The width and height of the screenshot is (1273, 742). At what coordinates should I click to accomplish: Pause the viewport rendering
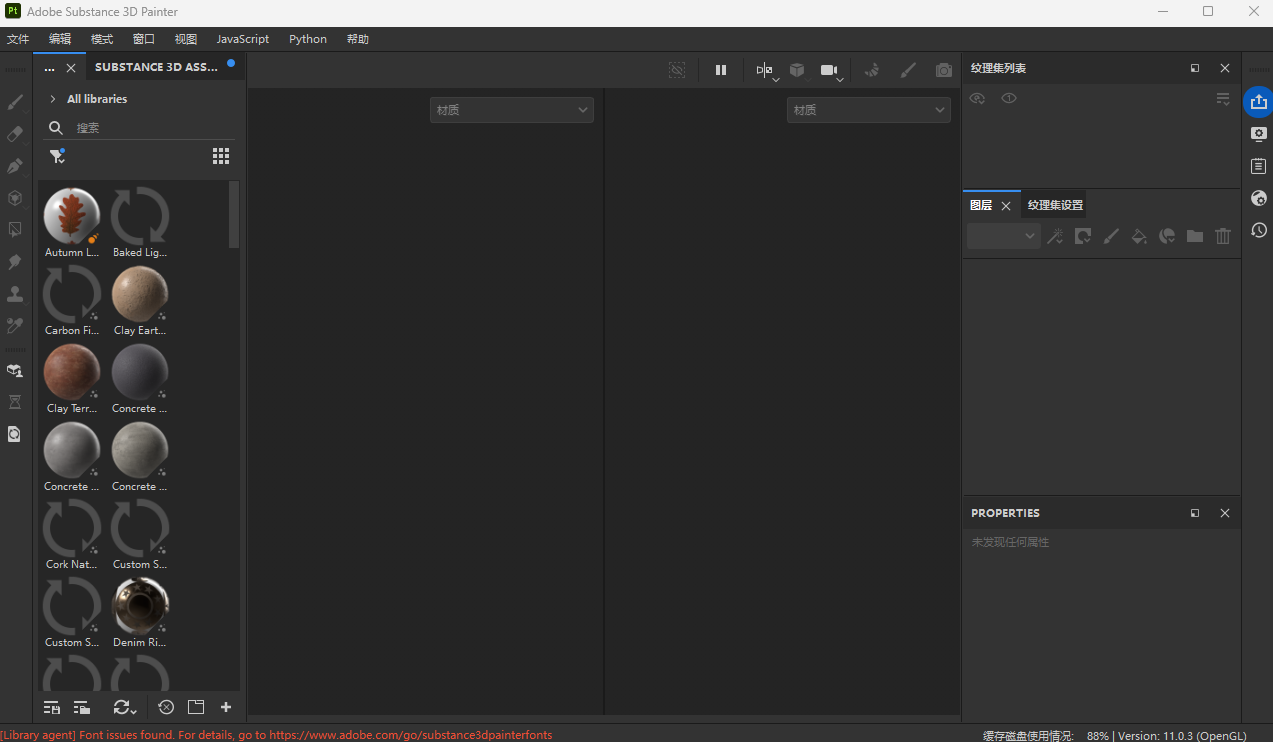pyautogui.click(x=721, y=70)
